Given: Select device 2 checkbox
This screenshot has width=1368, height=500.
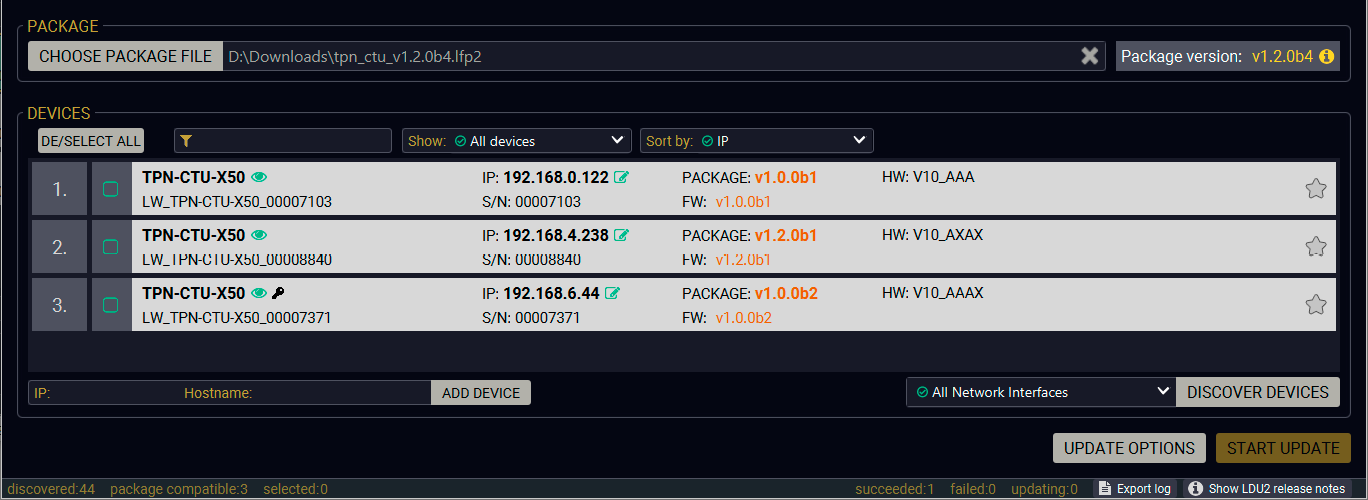Looking at the screenshot, I should (x=111, y=247).
